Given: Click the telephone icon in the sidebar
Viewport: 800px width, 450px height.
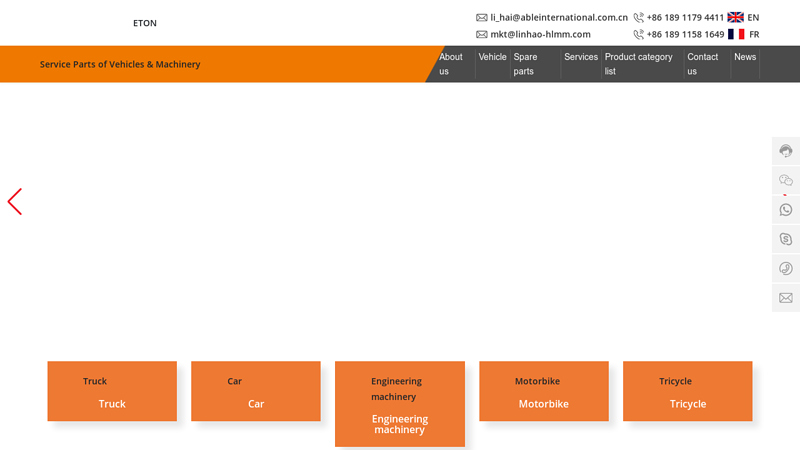Looking at the screenshot, I should (786, 268).
